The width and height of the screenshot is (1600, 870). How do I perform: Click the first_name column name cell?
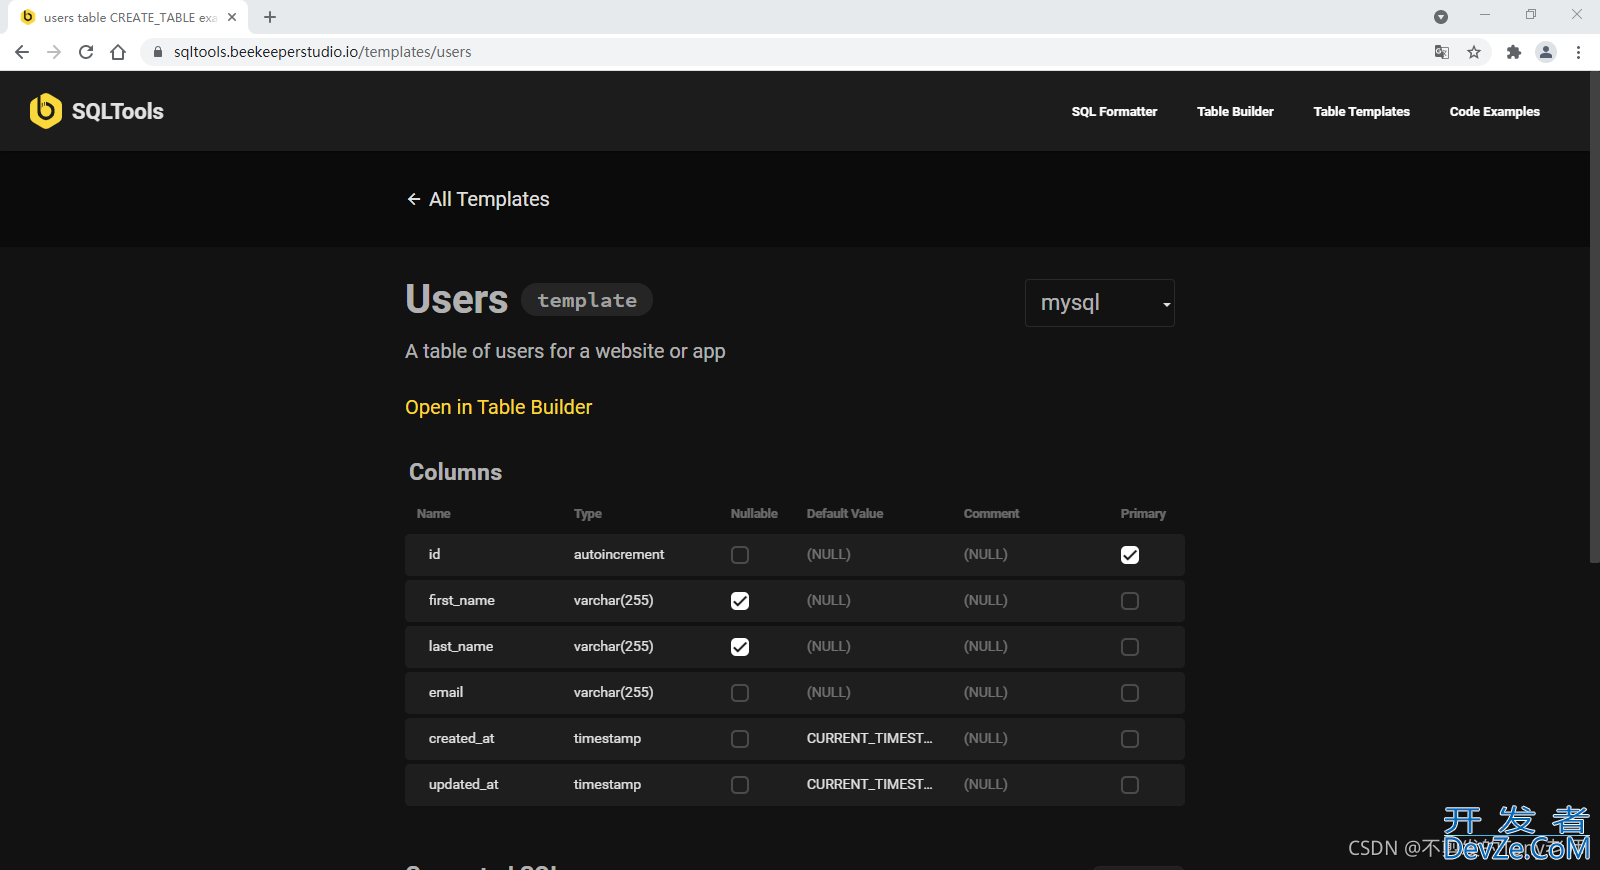pyautogui.click(x=461, y=600)
